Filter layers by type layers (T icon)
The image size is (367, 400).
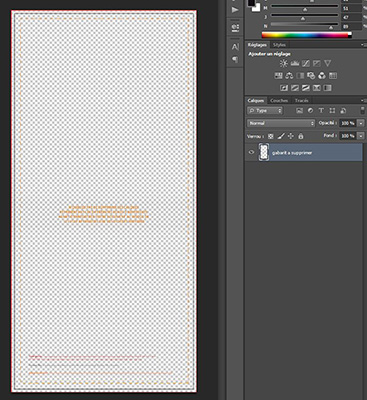pos(321,111)
